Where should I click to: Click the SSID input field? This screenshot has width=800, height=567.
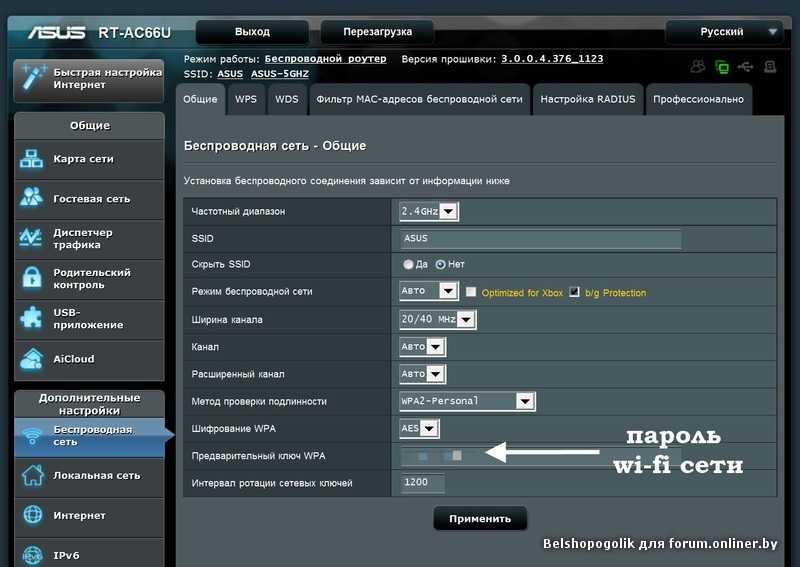tap(540, 238)
